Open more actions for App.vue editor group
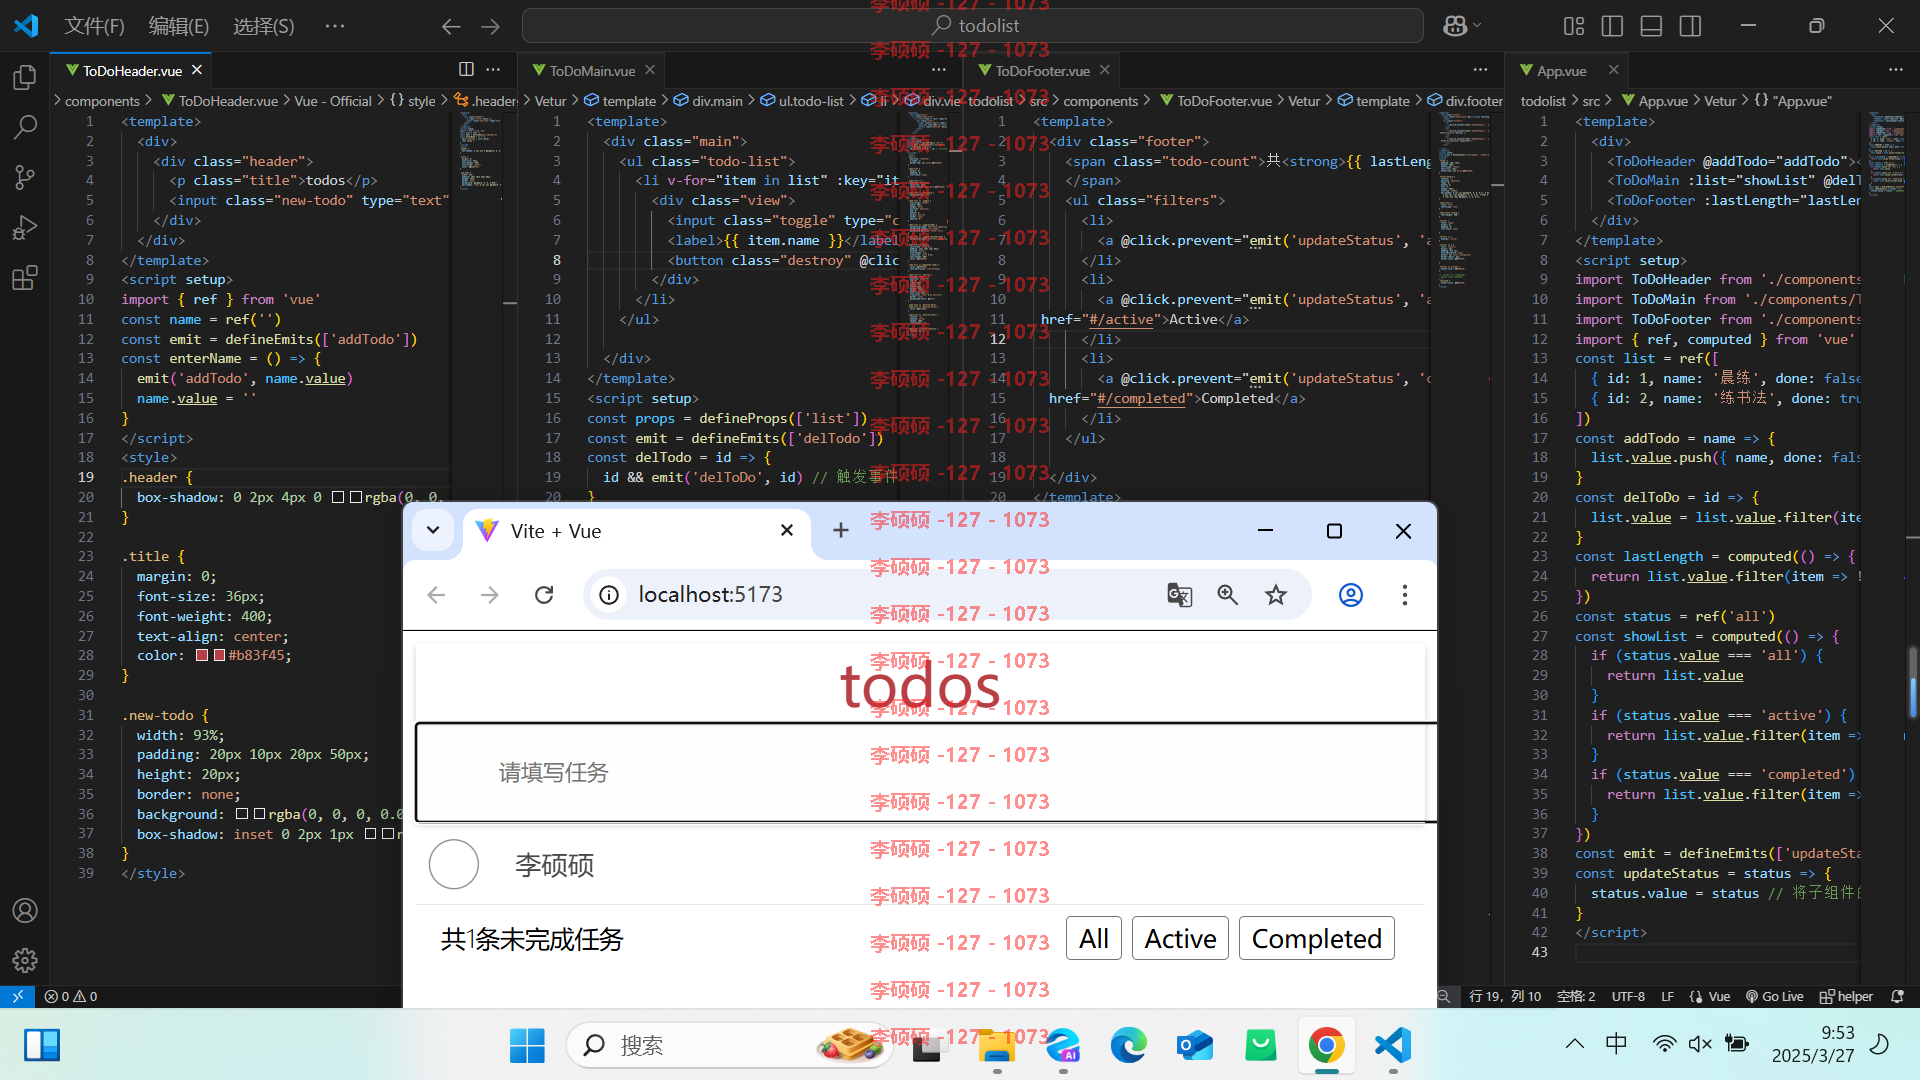The width and height of the screenshot is (1920, 1080). pos(1896,69)
